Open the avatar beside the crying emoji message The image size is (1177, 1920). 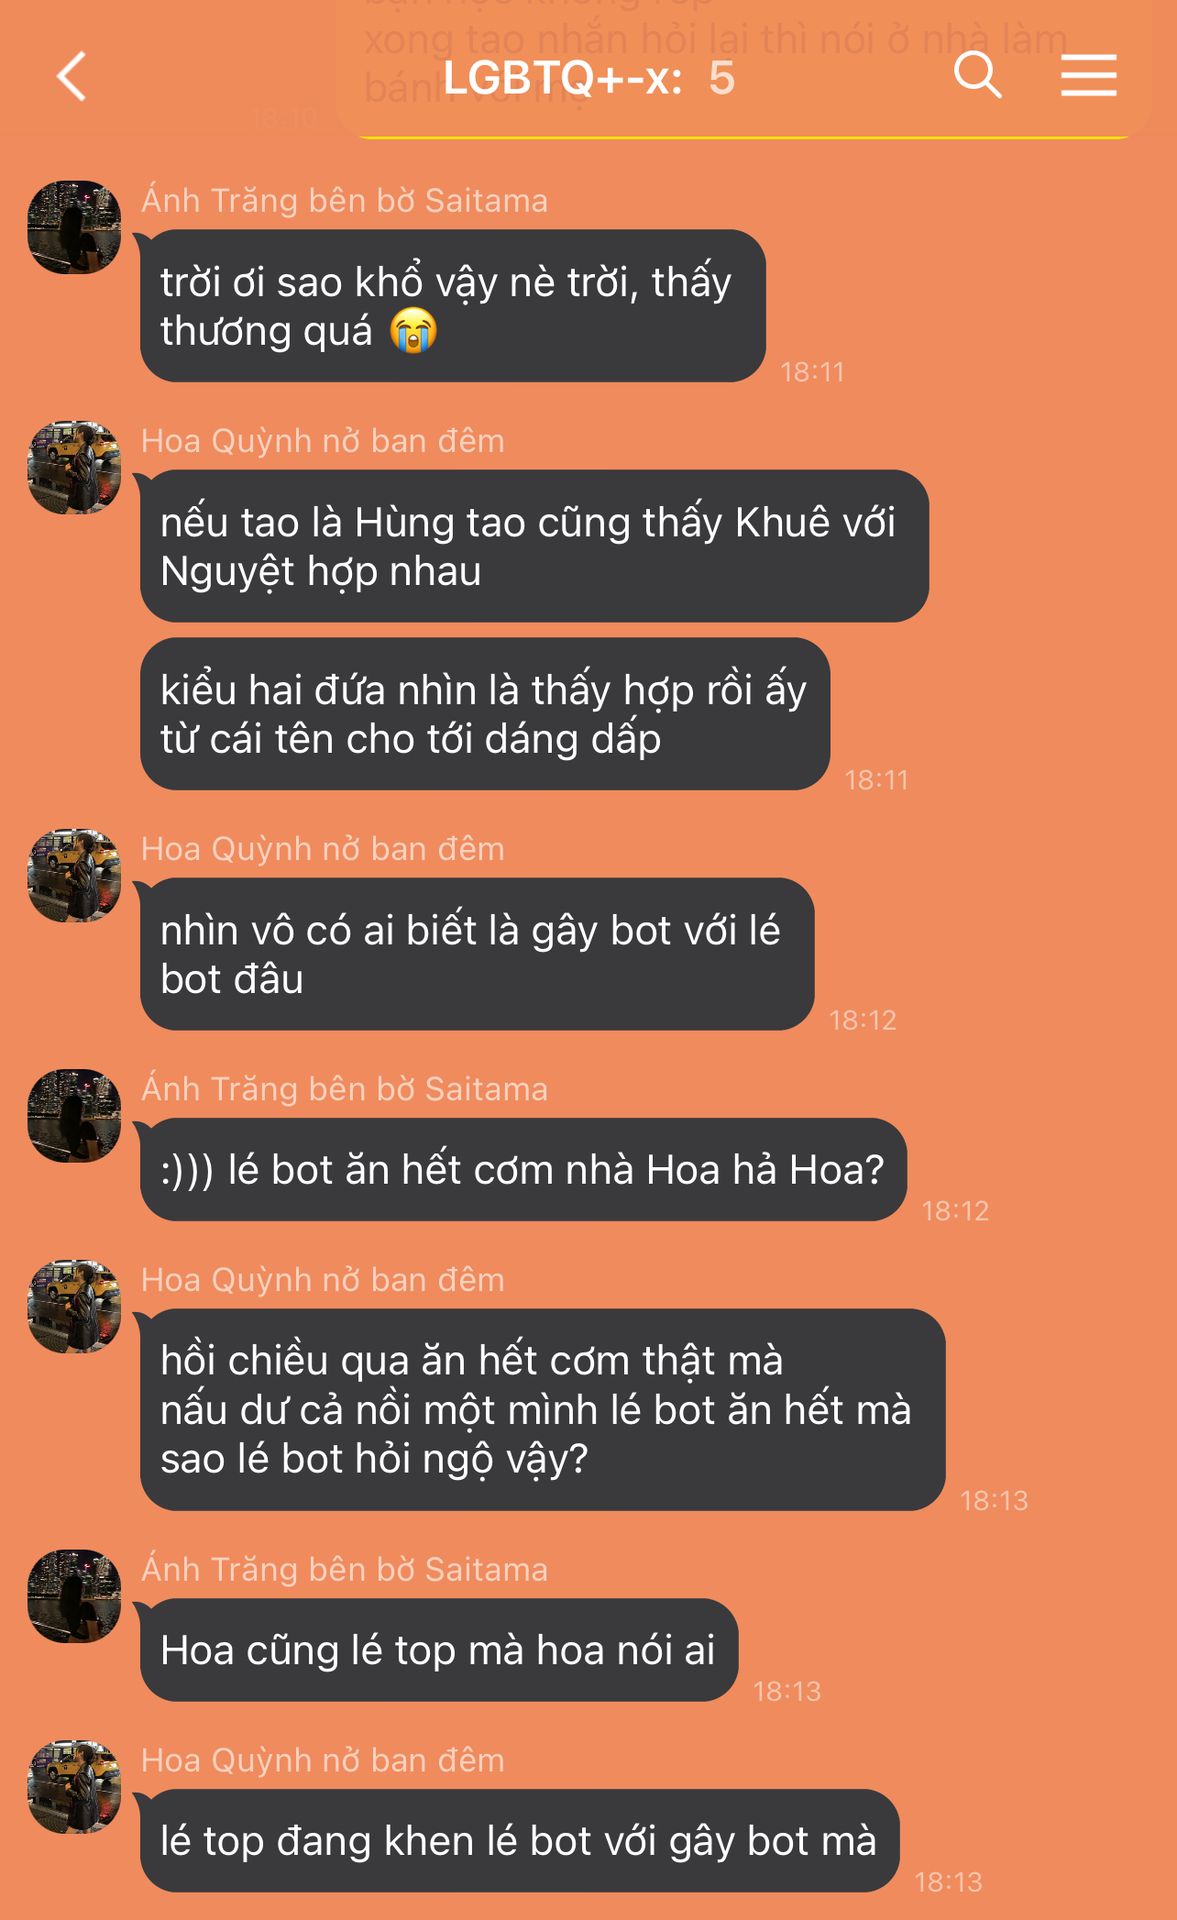74,227
